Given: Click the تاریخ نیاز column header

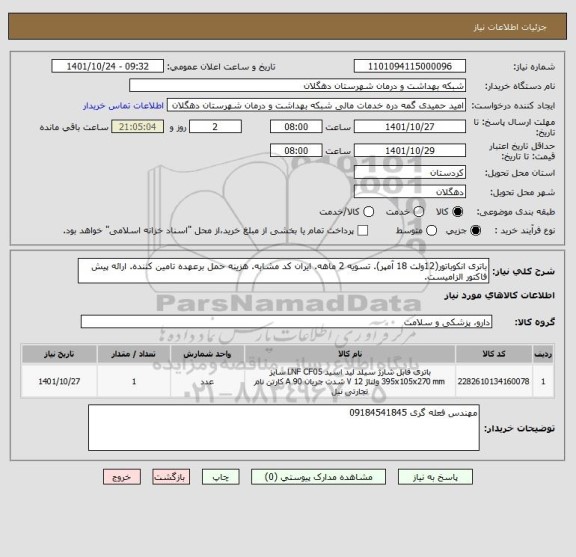Looking at the screenshot, I should tap(59, 354).
